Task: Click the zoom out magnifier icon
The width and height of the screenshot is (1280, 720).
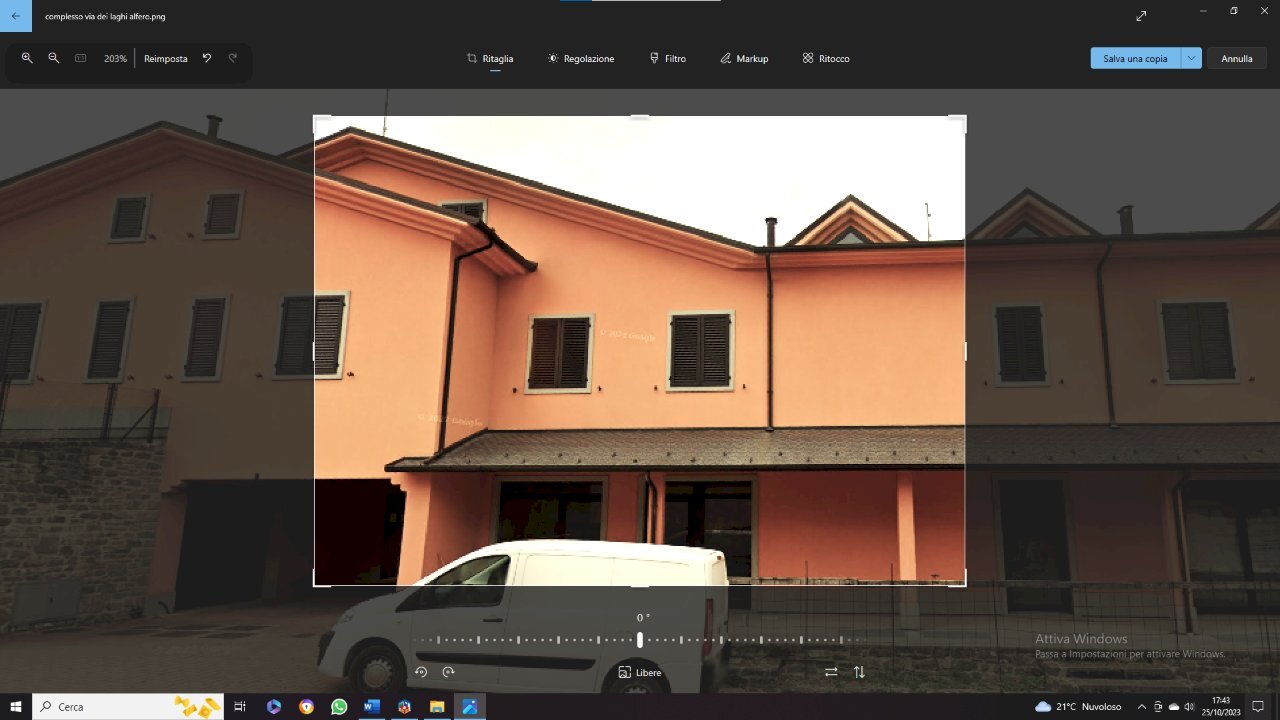Action: pyautogui.click(x=54, y=58)
